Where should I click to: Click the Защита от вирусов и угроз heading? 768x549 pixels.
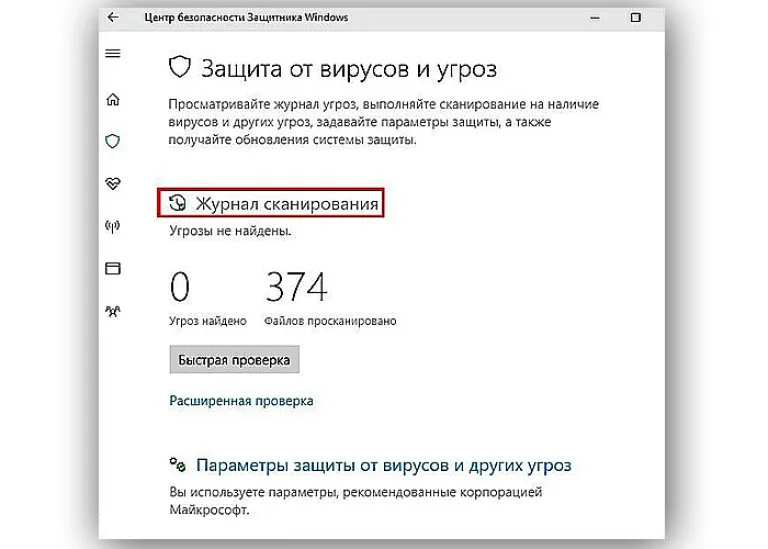click(349, 69)
